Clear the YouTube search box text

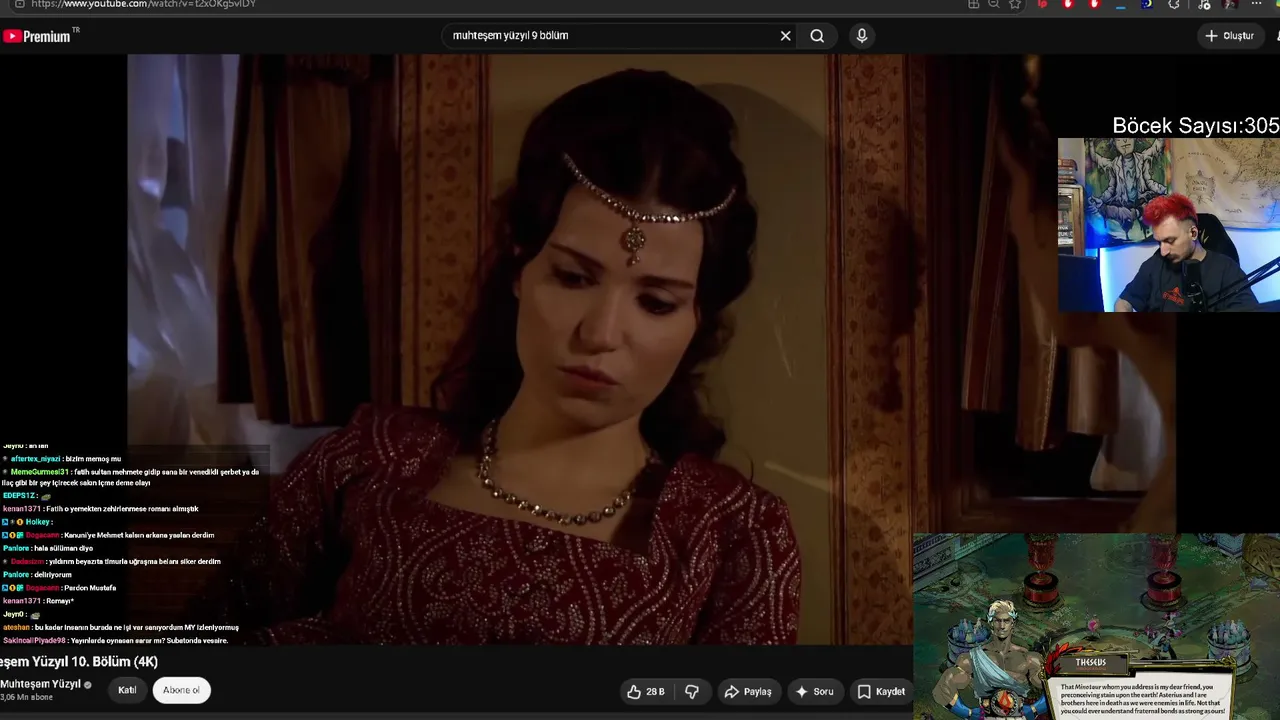point(785,36)
